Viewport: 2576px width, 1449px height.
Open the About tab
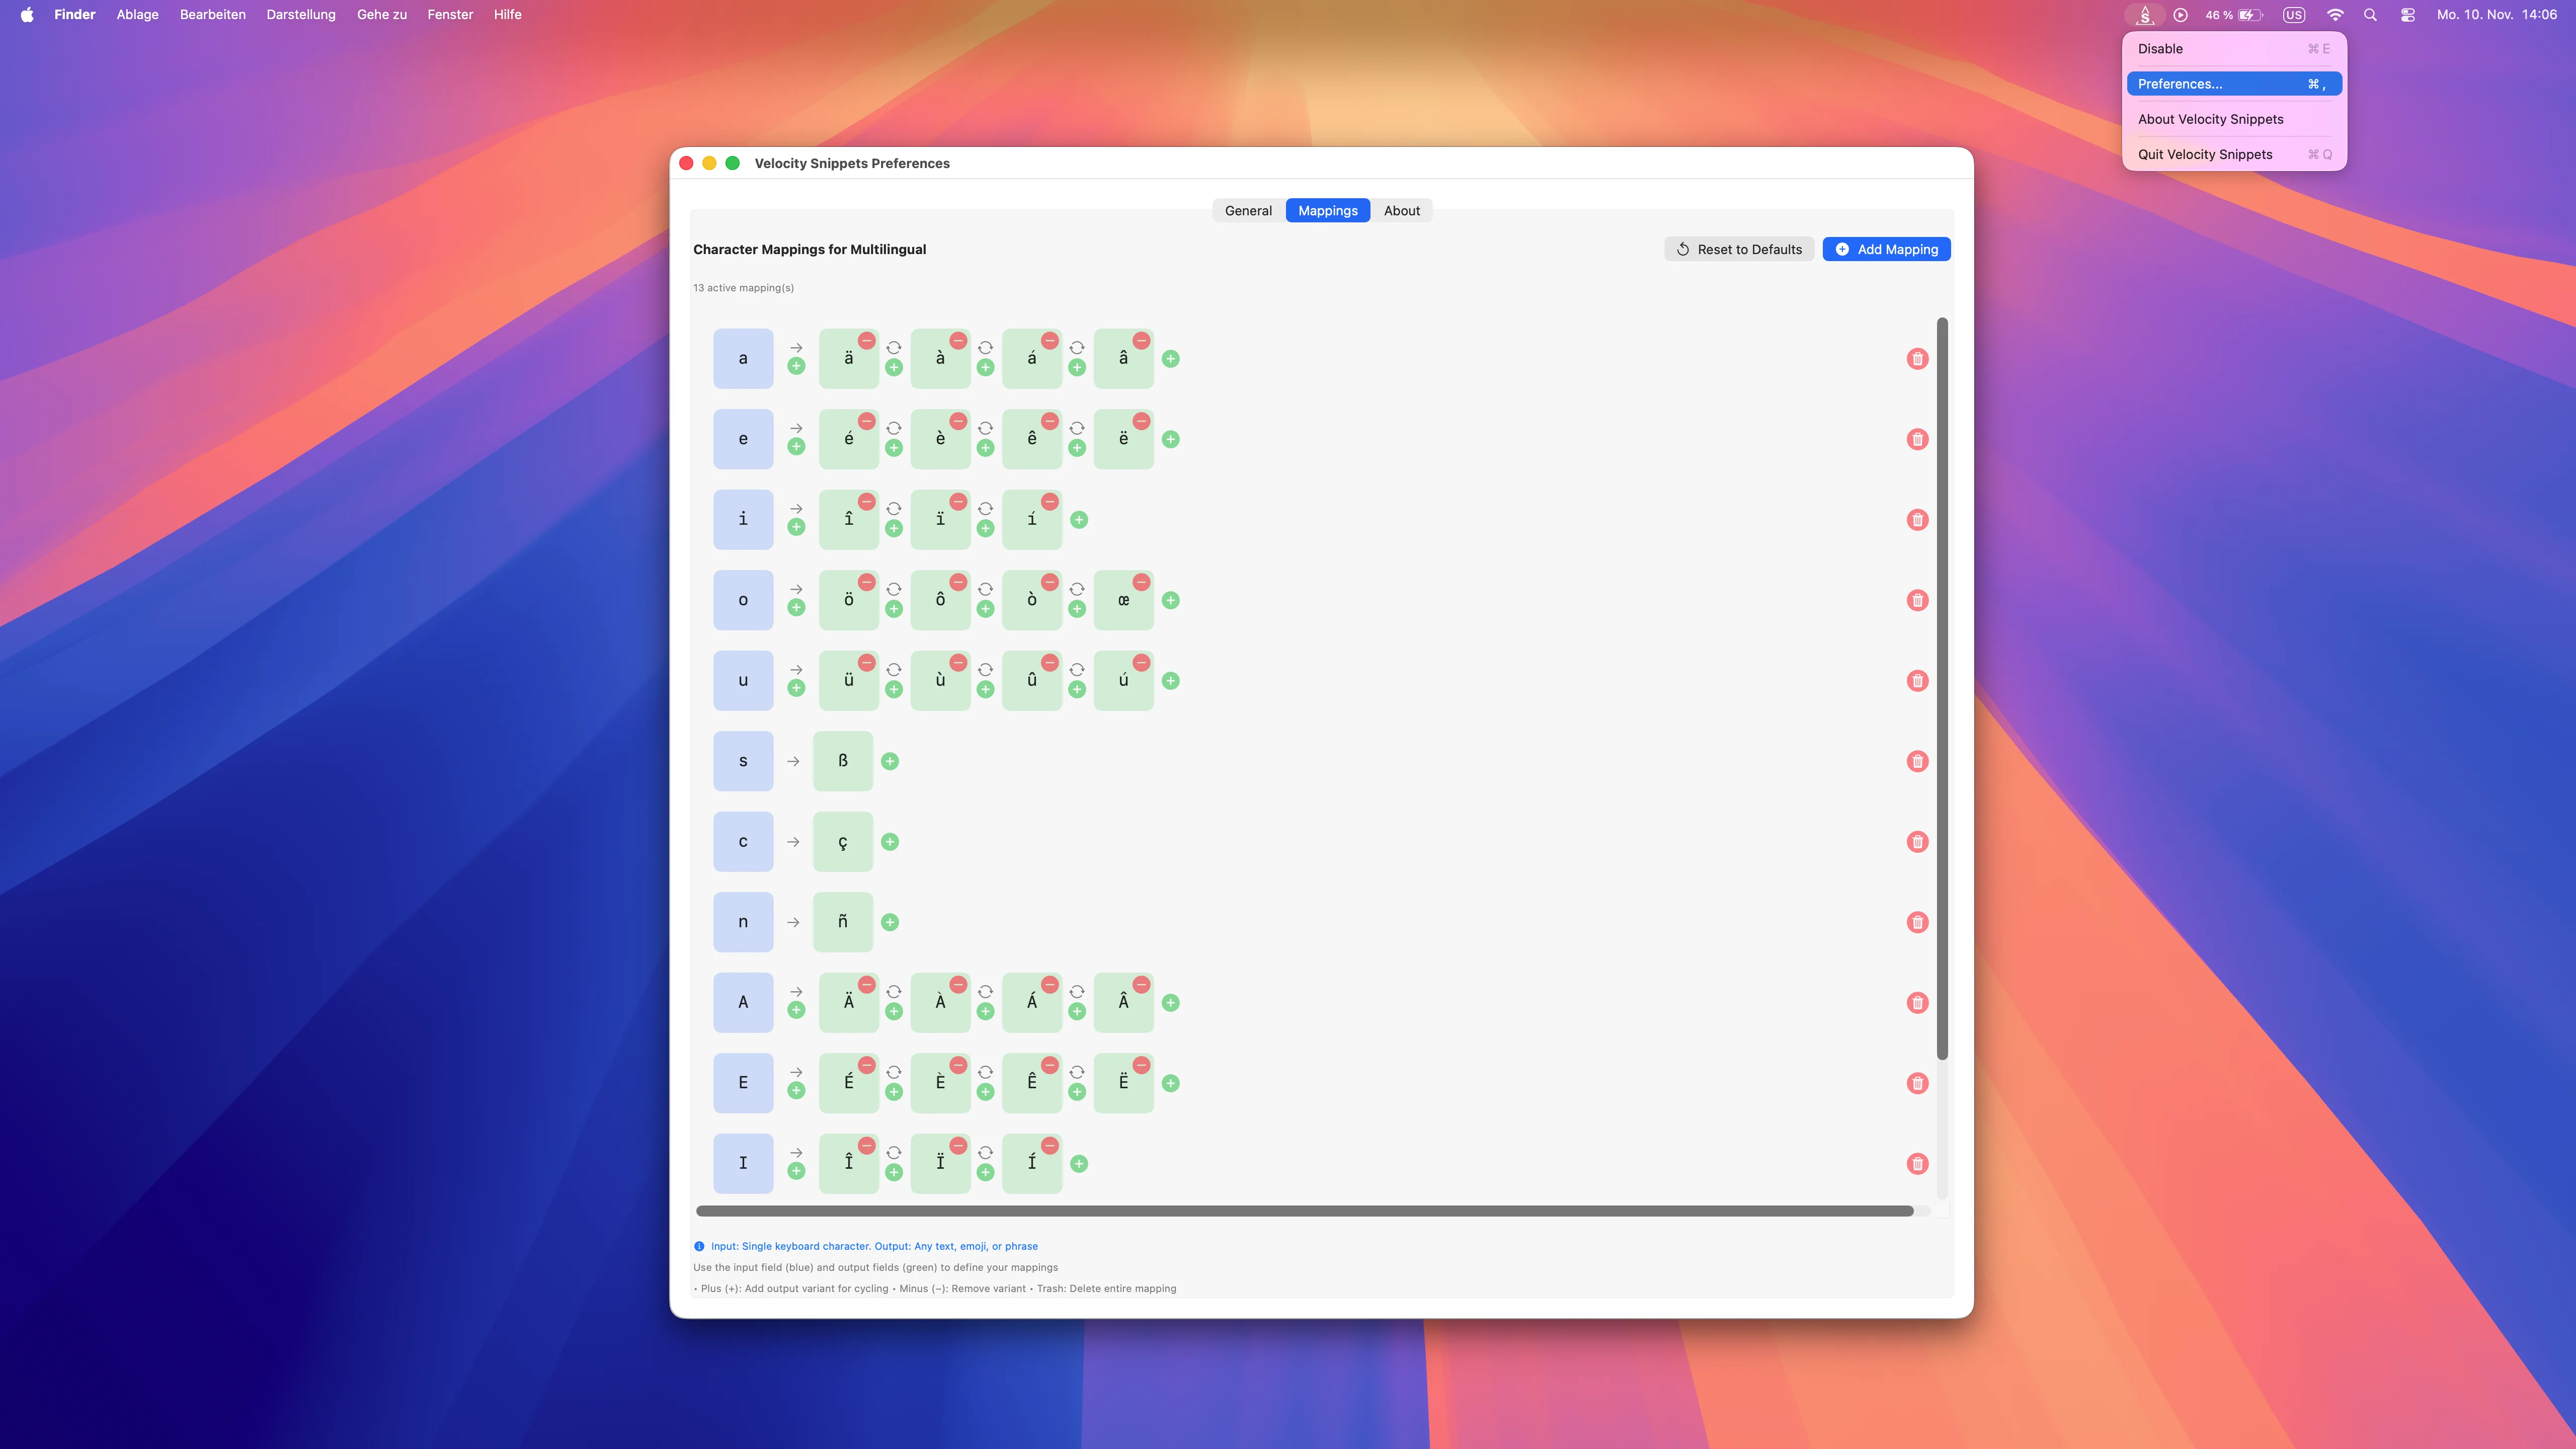click(x=1401, y=211)
